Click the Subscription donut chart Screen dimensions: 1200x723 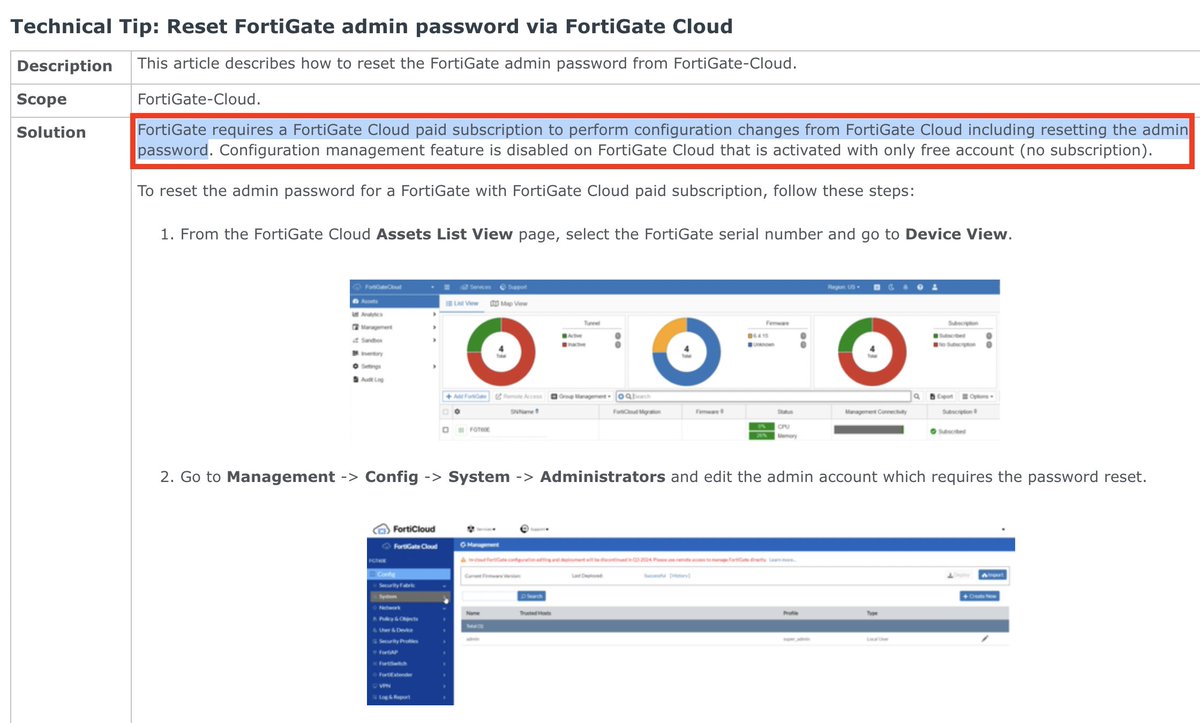point(872,352)
